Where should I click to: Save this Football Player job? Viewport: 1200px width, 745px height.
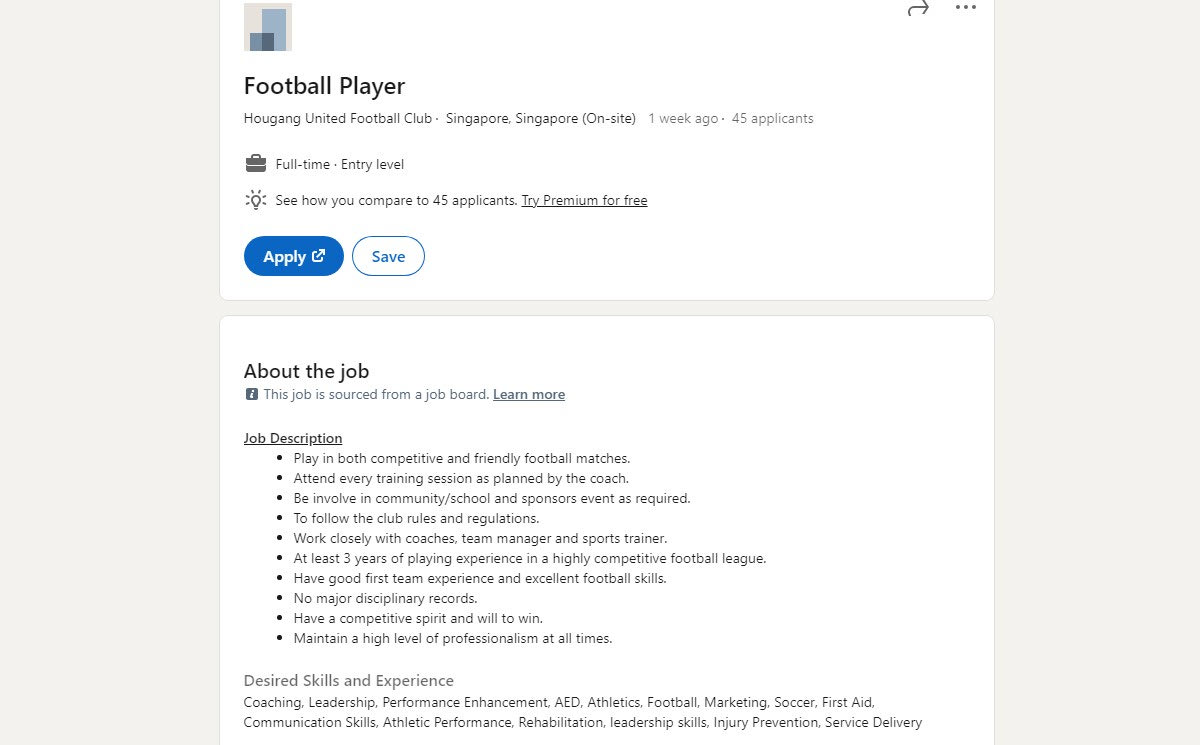pos(388,256)
